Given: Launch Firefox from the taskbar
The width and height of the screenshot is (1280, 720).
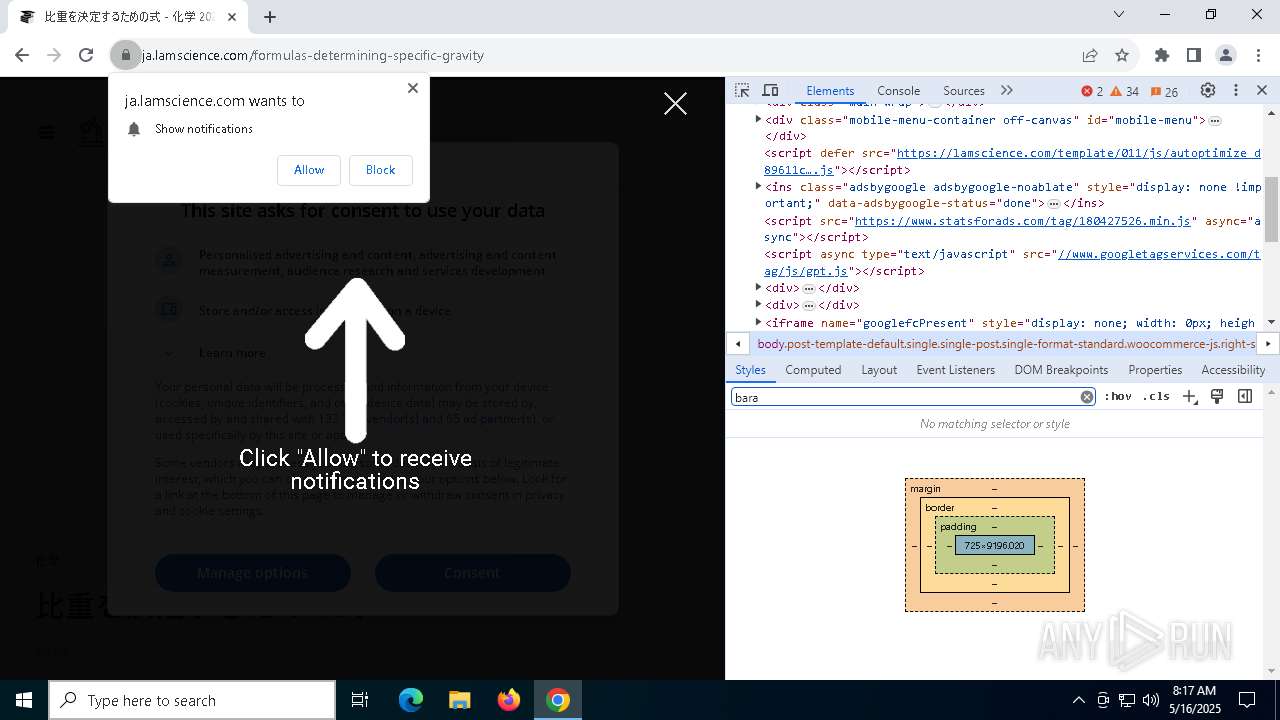Looking at the screenshot, I should click(x=509, y=700).
